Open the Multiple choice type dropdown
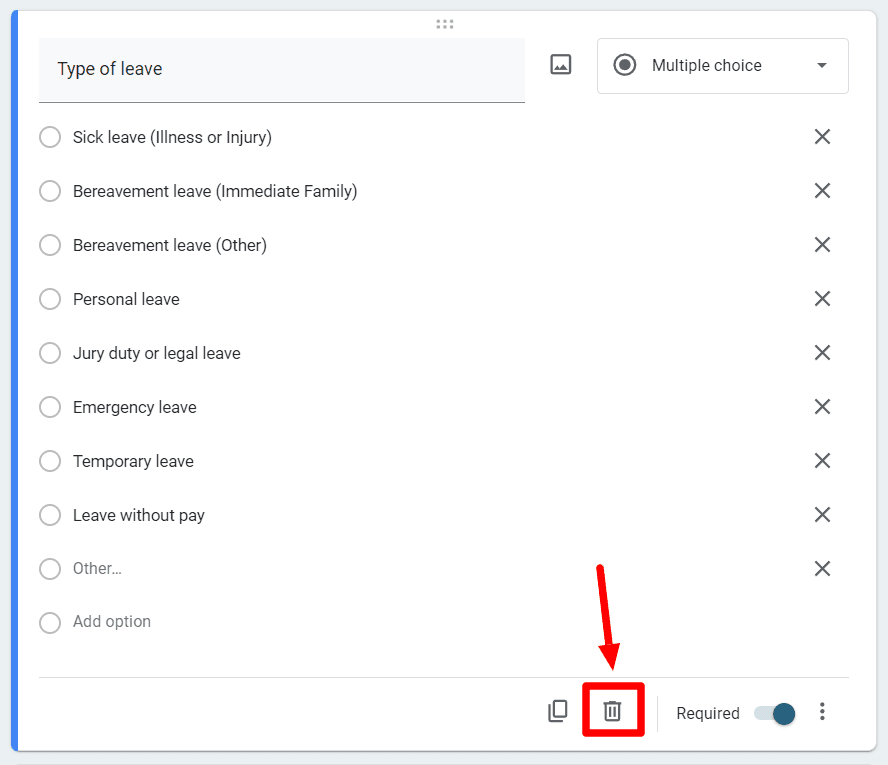The image size is (888, 765). (x=723, y=66)
